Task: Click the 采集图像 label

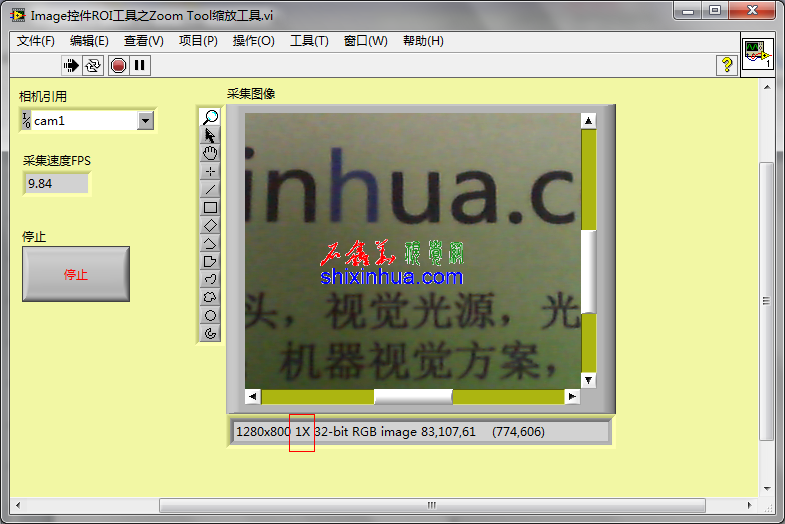Action: 251,94
